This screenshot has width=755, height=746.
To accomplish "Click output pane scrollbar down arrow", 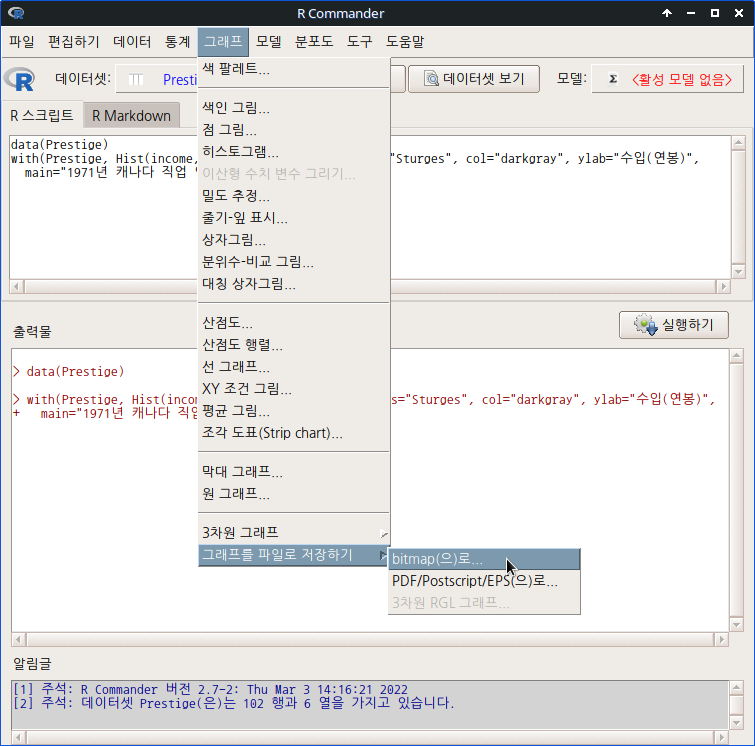I will pos(736,625).
